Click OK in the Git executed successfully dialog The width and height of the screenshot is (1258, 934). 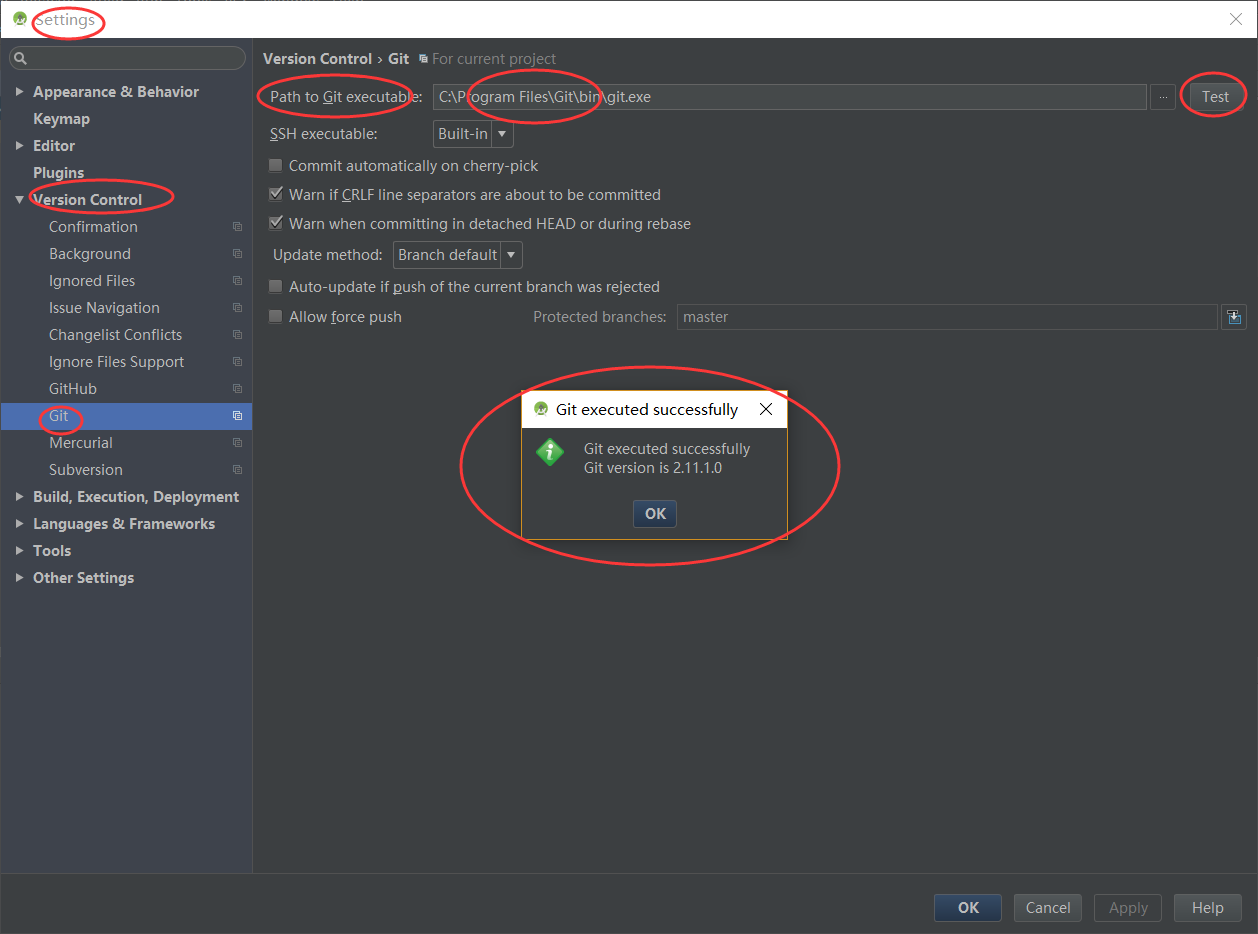pyautogui.click(x=655, y=514)
